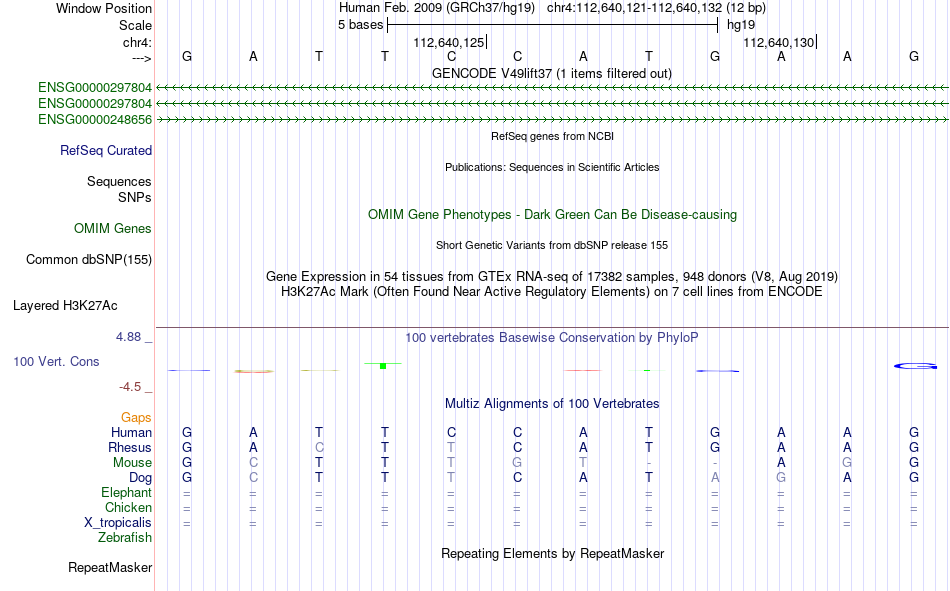The image size is (950, 591).
Task: Click the Chicken species label
Action: [128, 507]
